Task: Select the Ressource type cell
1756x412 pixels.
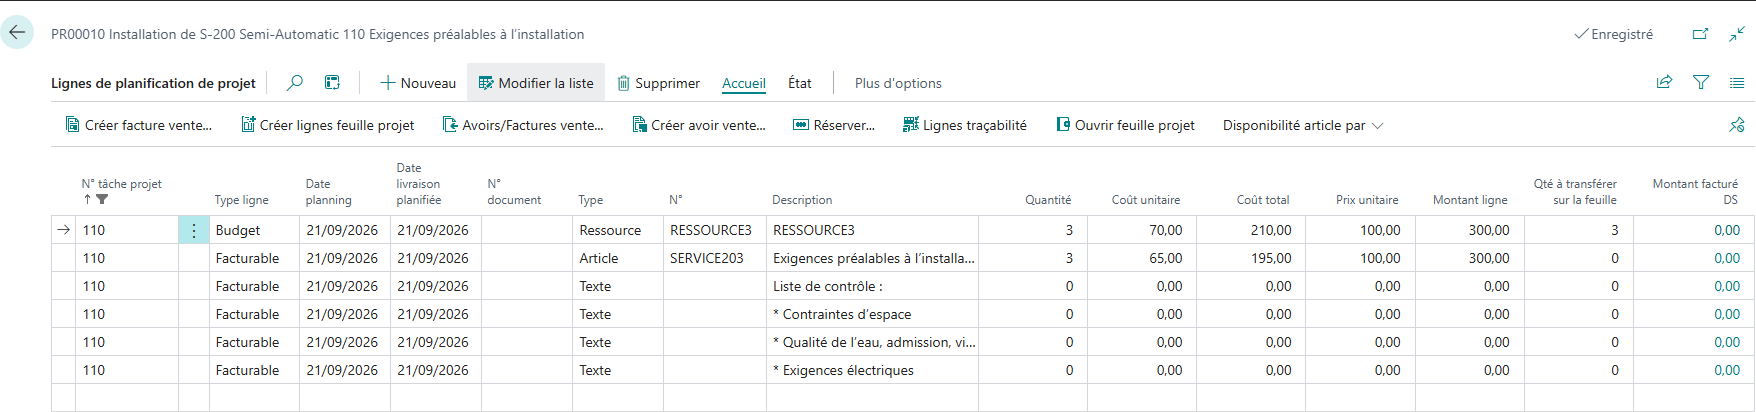Action: tap(617, 230)
